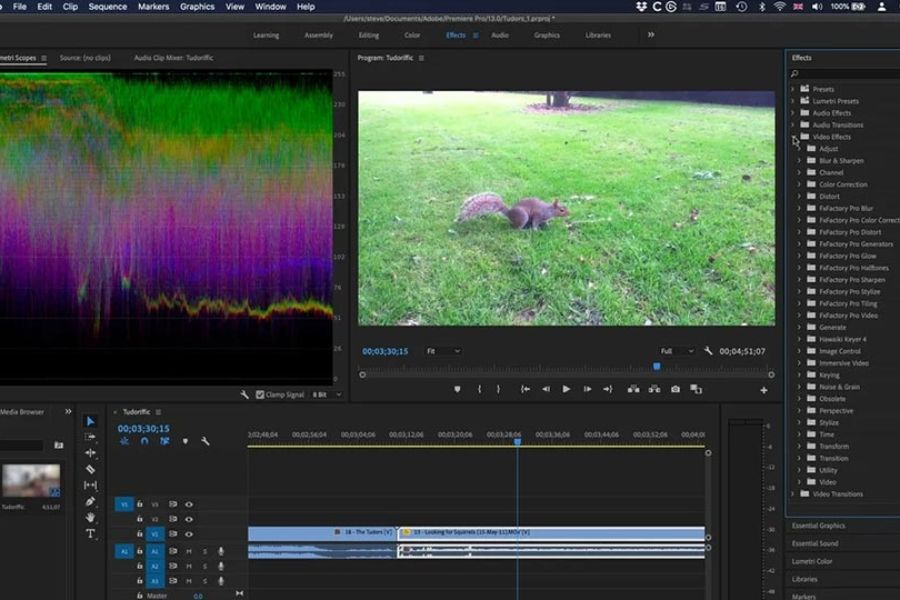This screenshot has height=600, width=900.
Task: Select the Hand tool
Action: tap(90, 517)
